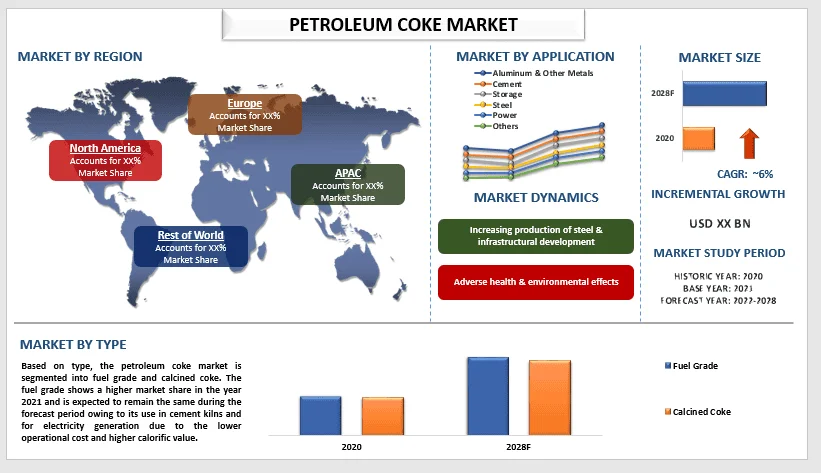Click the Aluminum & Other Metals legend marker
The width and height of the screenshot is (821, 473).
(483, 73)
